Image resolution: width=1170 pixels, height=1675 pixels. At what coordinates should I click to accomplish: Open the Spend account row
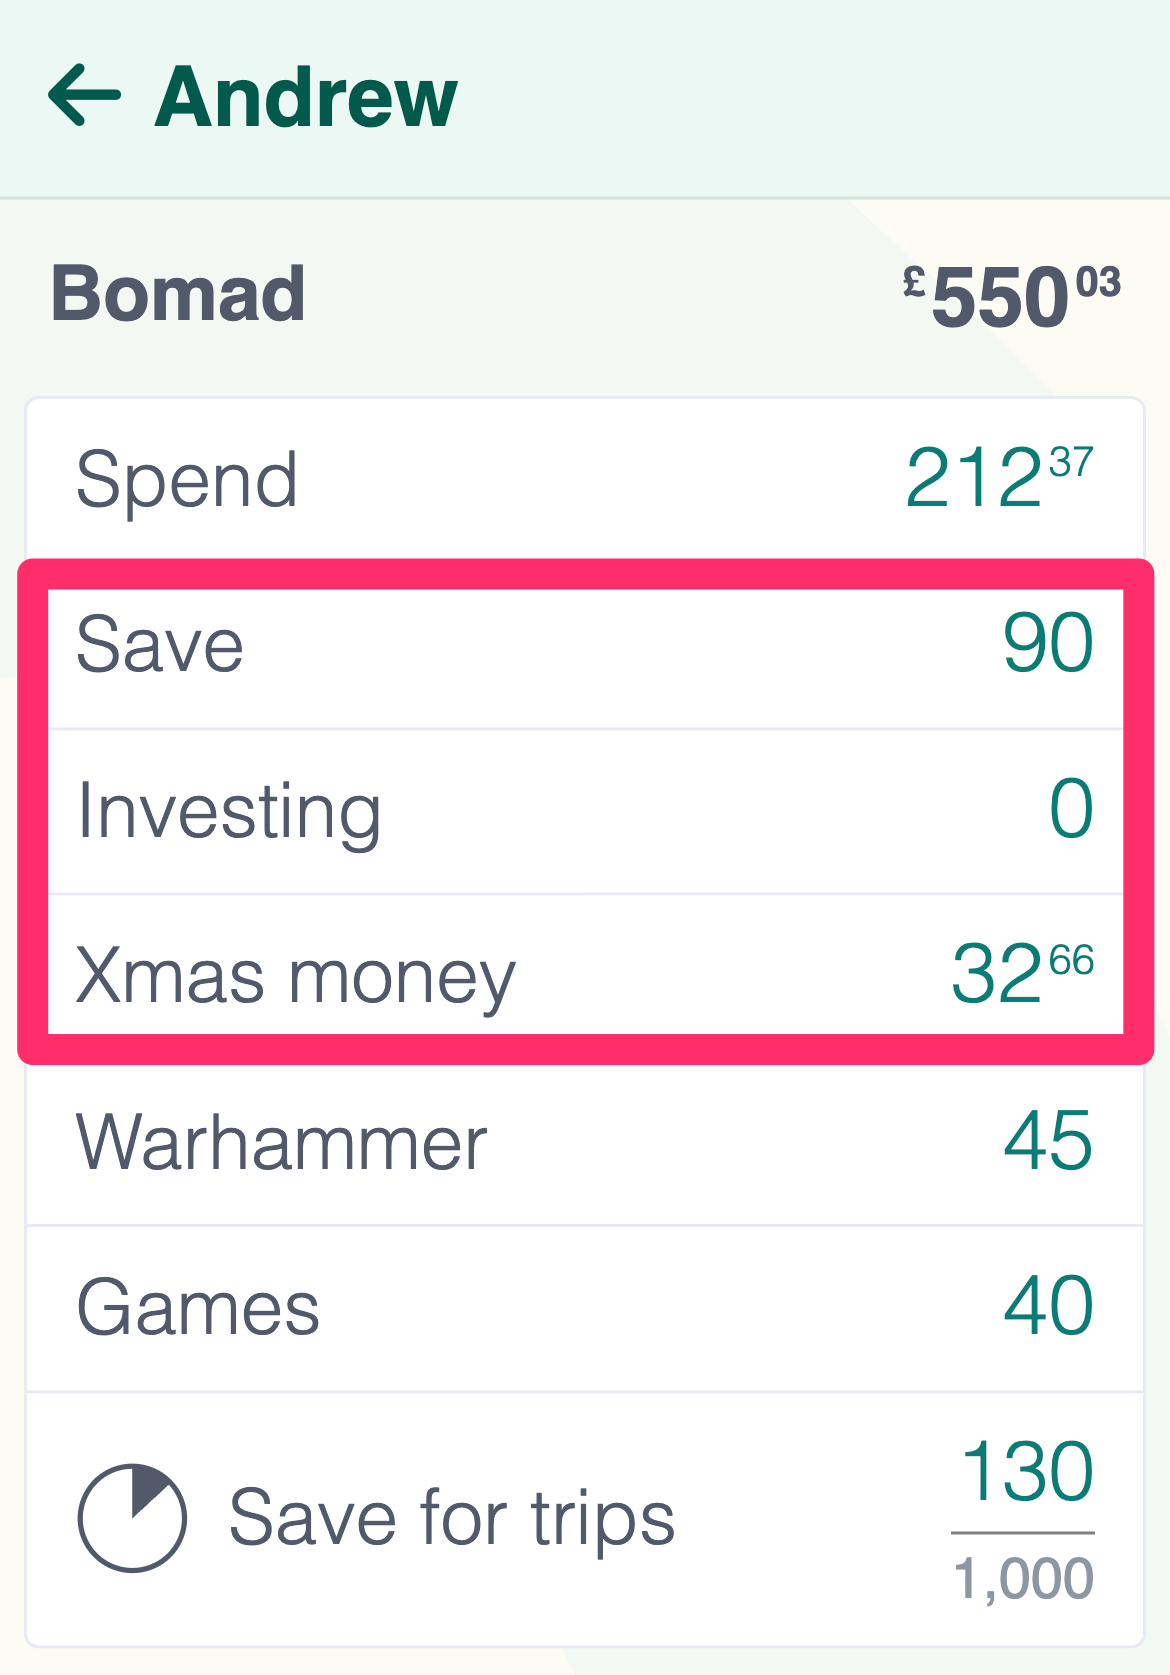[x=585, y=480]
